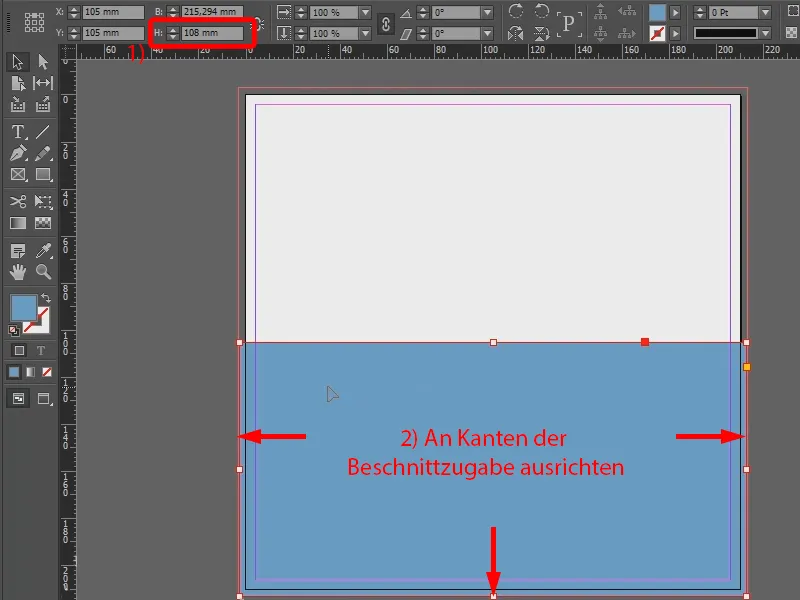
Task: Open the fill color dropdown in control bar
Action: [675, 13]
